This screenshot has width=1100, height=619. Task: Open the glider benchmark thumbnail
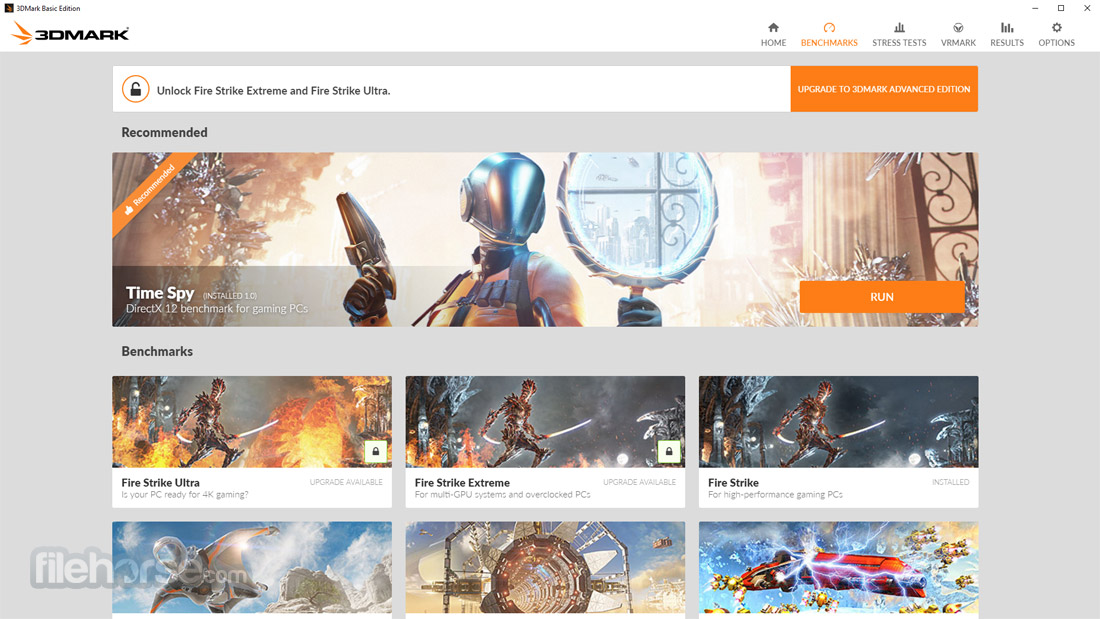click(252, 567)
